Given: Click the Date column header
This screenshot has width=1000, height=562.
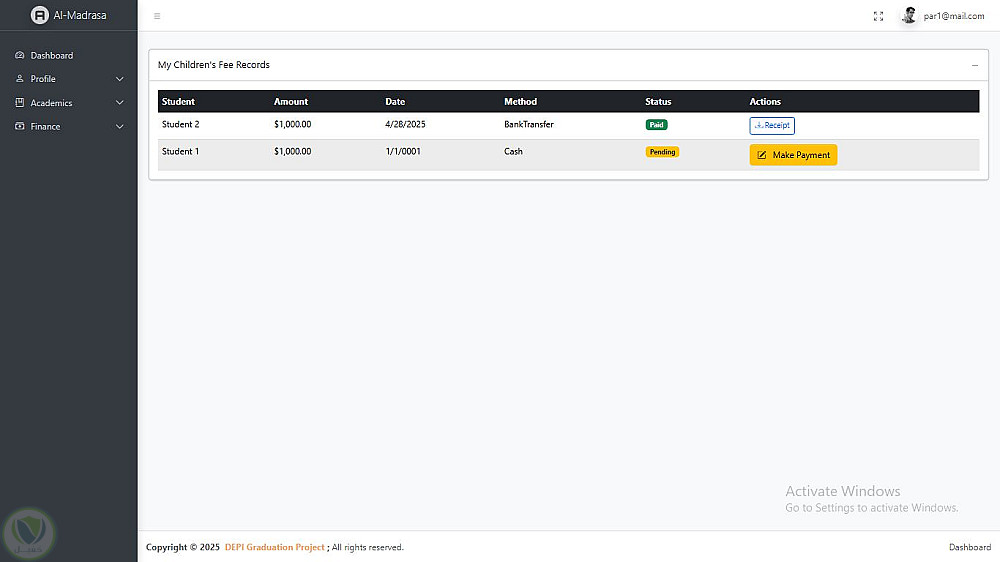Looking at the screenshot, I should tap(395, 101).
